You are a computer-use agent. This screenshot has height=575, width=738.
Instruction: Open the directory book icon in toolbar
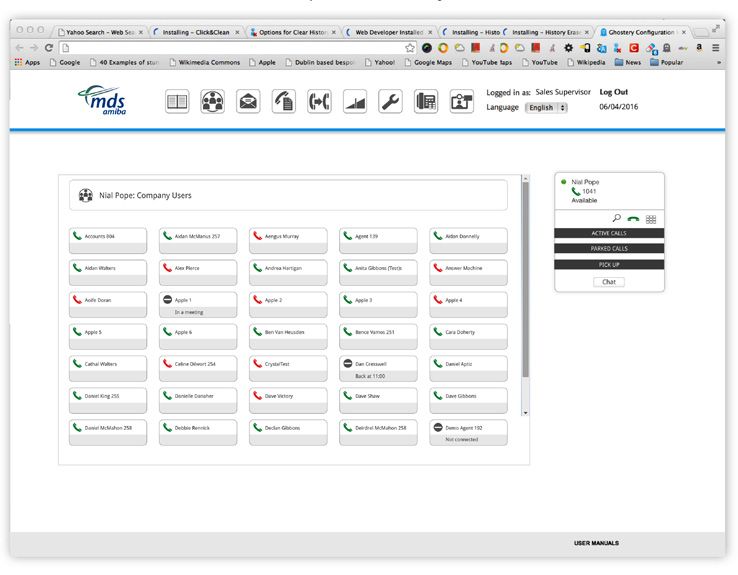pyautogui.click(x=176, y=101)
